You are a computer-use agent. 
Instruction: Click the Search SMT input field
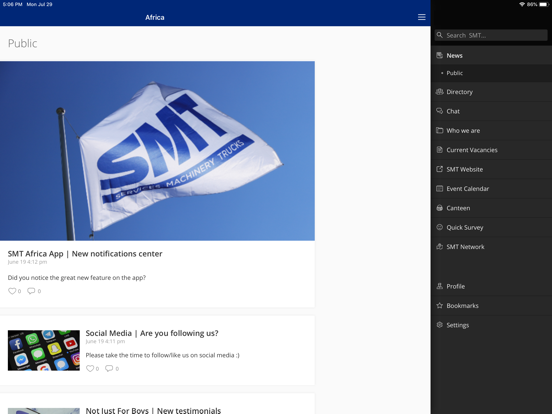point(491,35)
